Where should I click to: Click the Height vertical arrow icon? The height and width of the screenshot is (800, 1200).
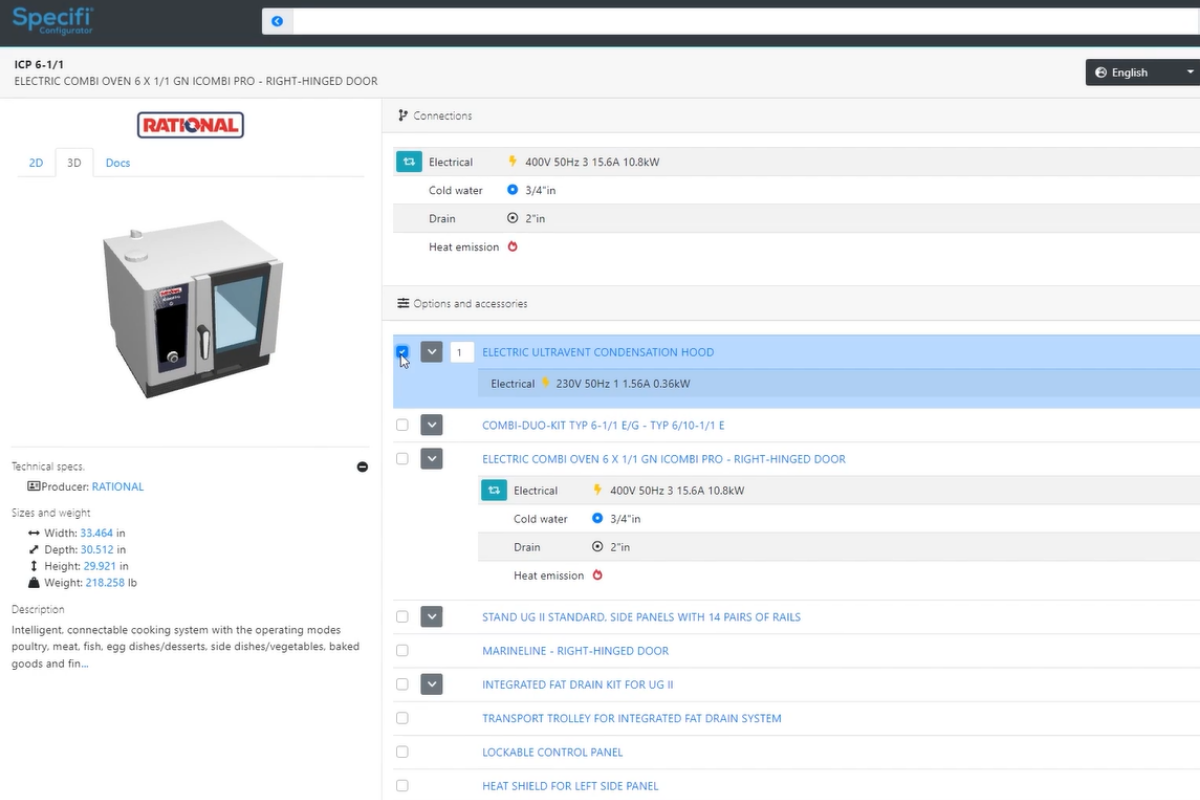point(34,566)
